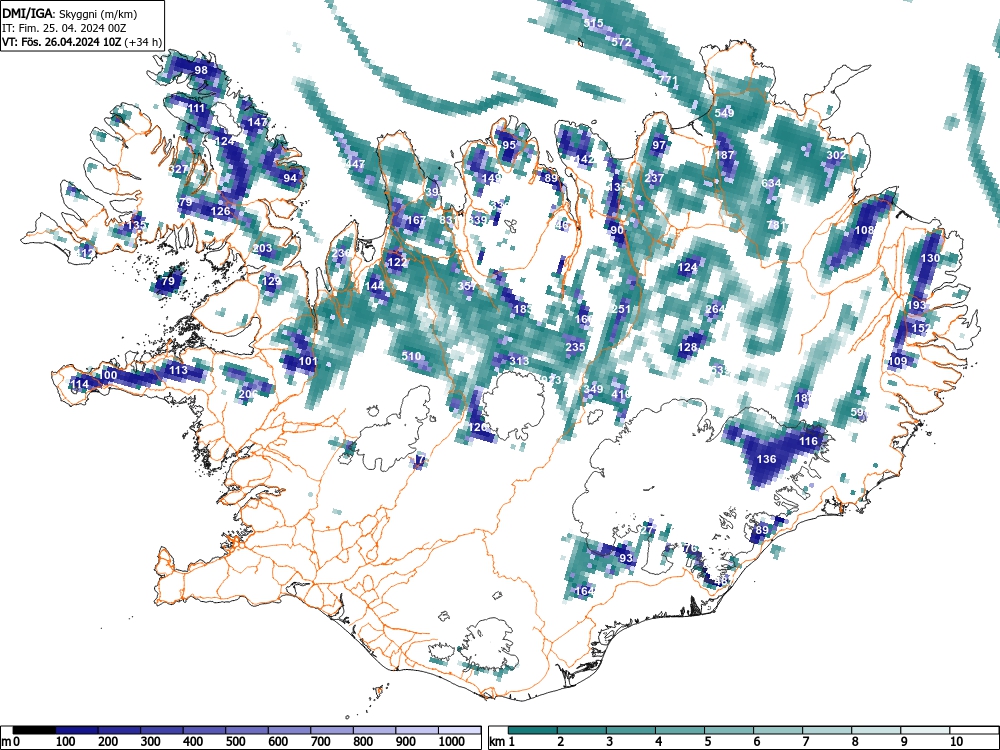Click the visibility value '100' on Snæfellsnes
This screenshot has height=750, width=1000.
[x=108, y=375]
